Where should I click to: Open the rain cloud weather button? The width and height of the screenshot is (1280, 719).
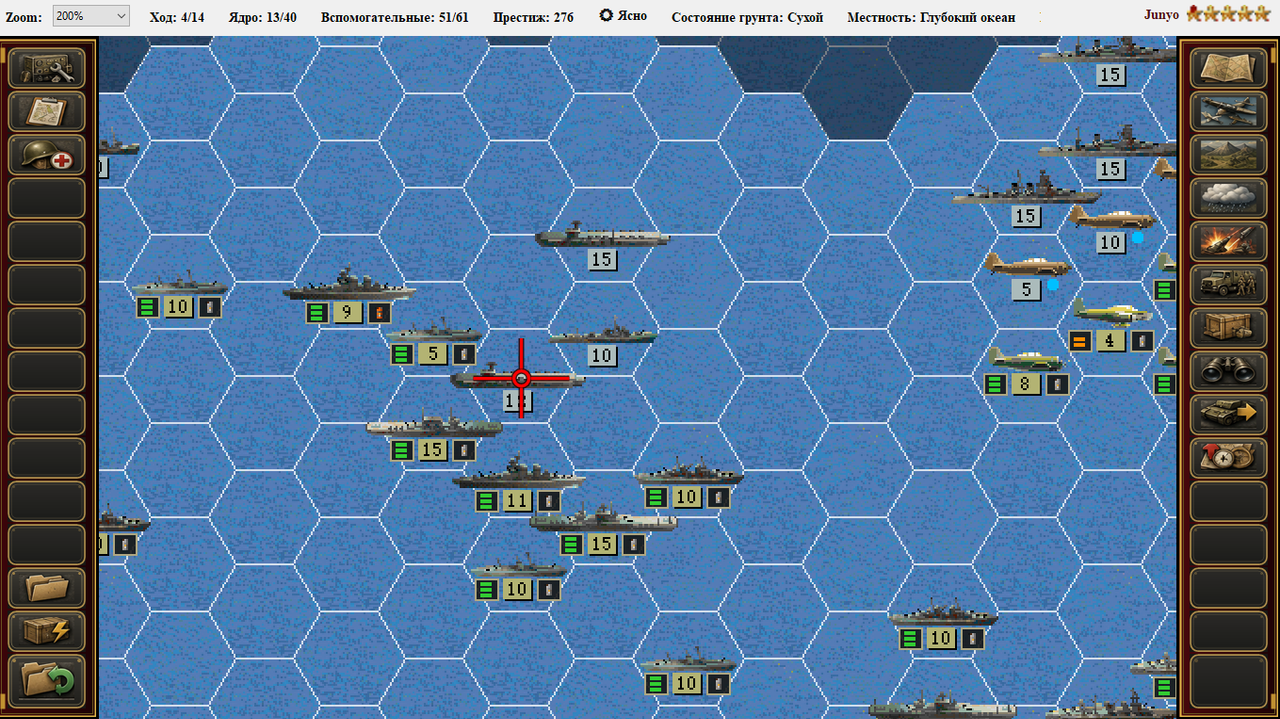tap(1227, 198)
